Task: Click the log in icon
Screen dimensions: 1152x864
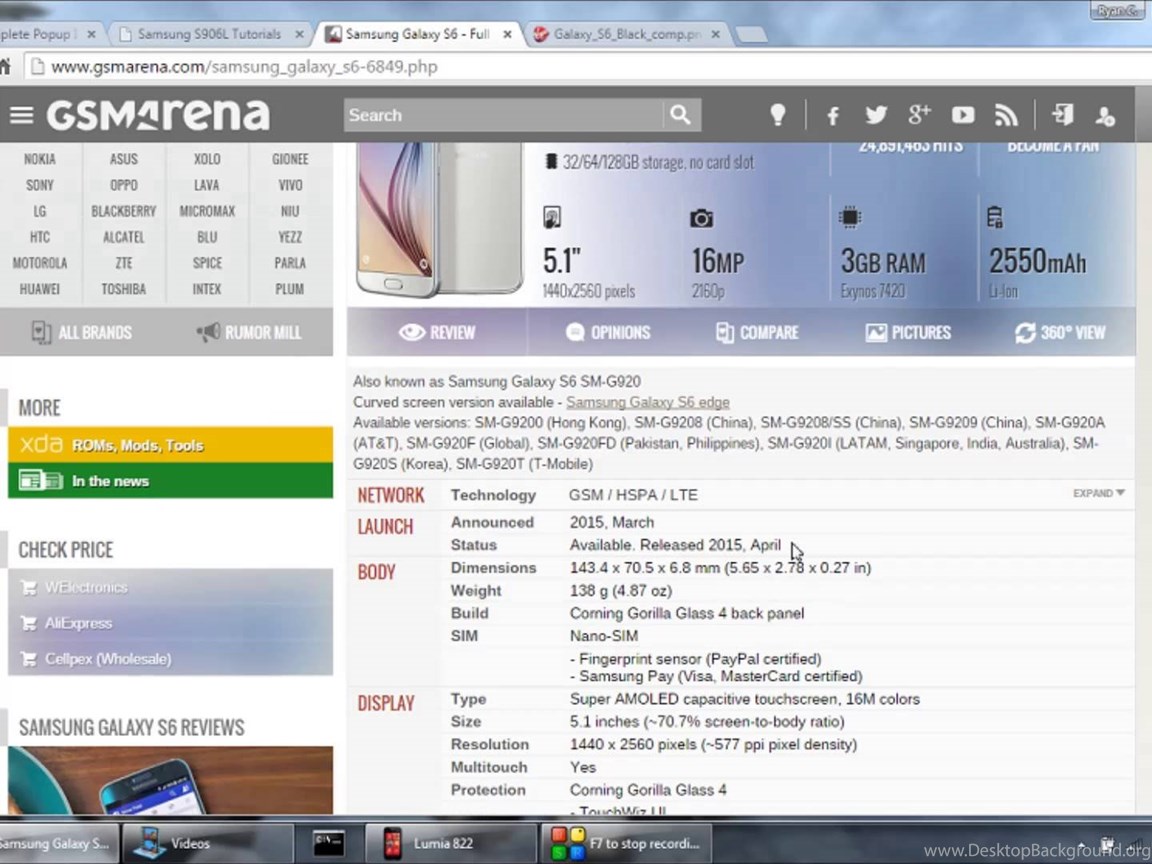Action: click(1062, 115)
